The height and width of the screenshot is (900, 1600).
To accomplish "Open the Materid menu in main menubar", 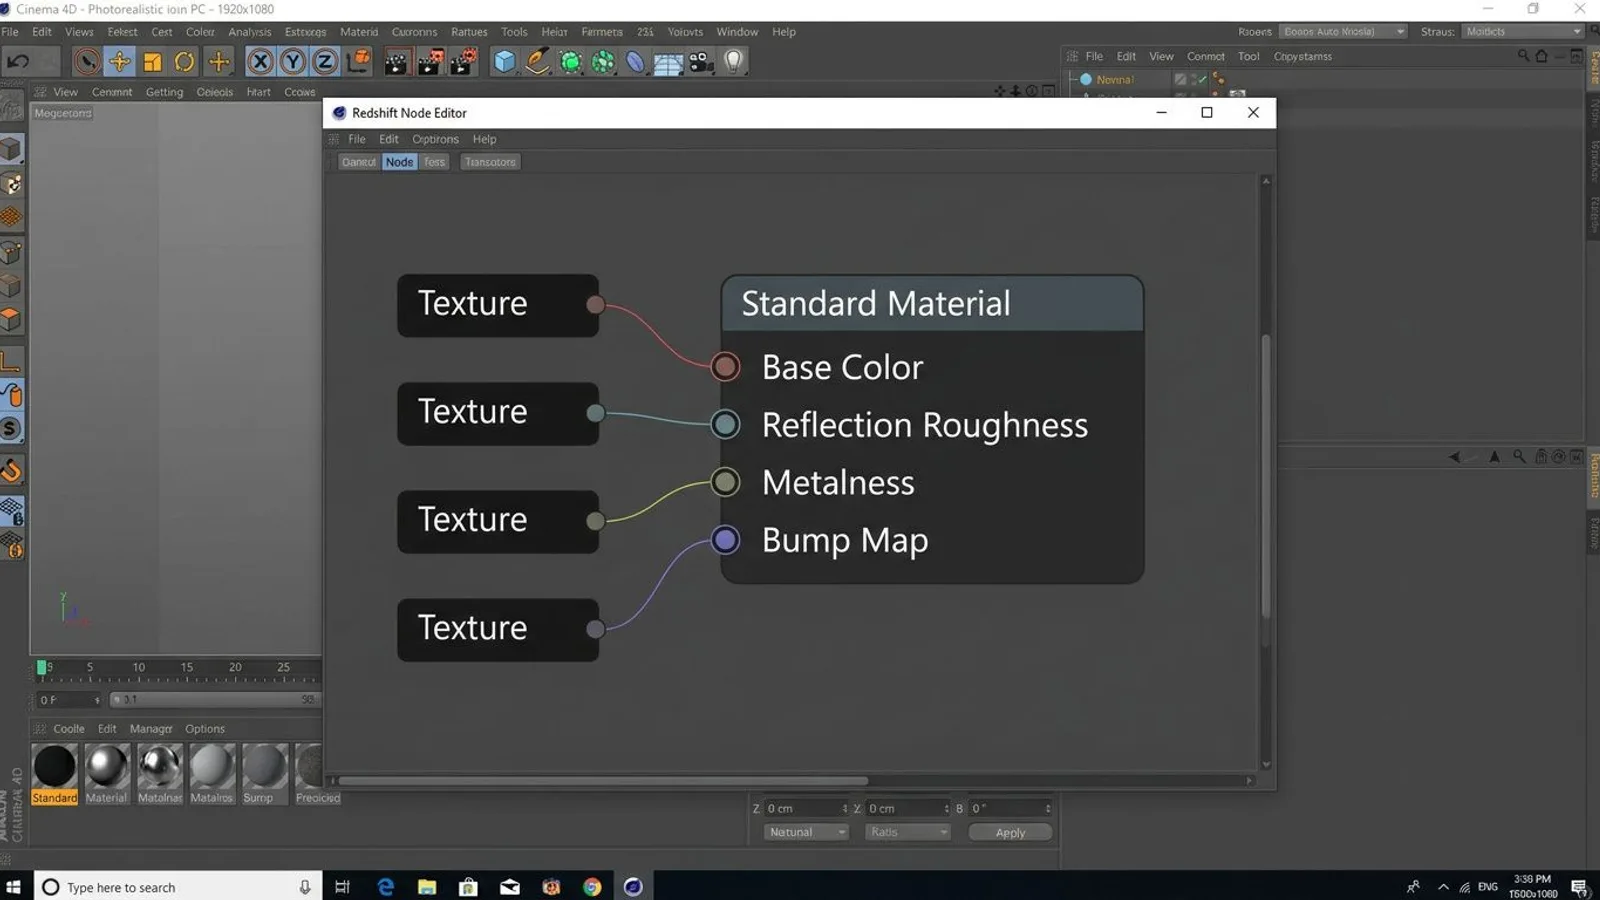I will pos(359,32).
